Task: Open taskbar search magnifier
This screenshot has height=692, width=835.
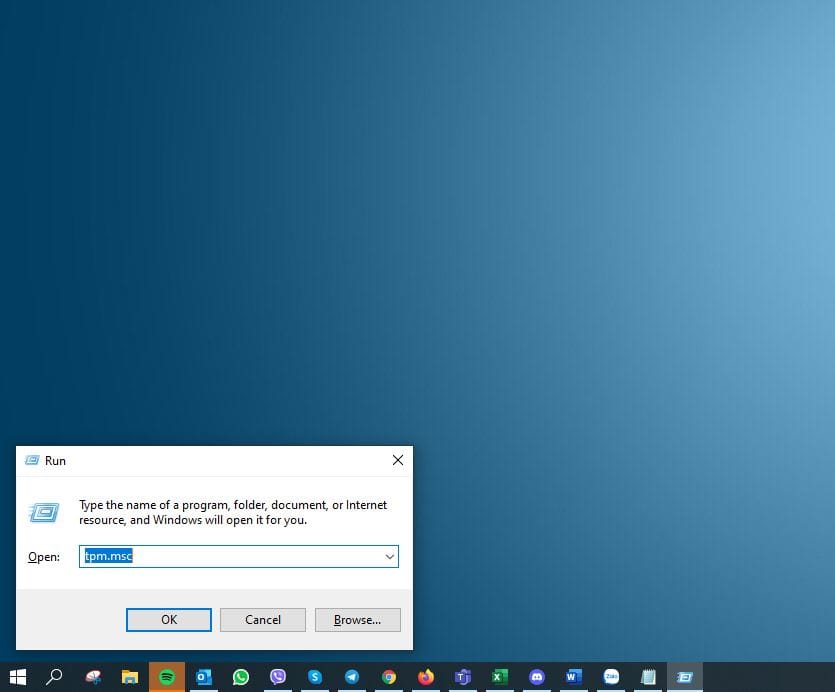Action: [55, 677]
